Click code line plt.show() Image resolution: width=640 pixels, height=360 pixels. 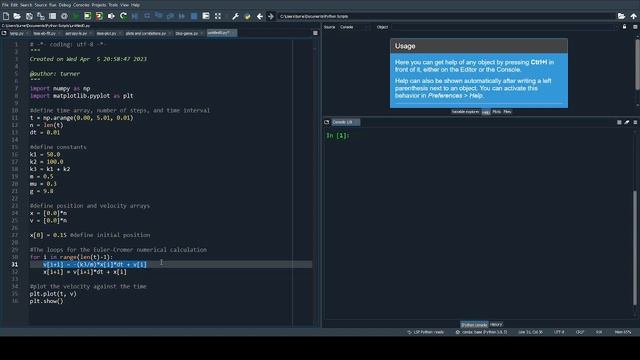[46, 301]
